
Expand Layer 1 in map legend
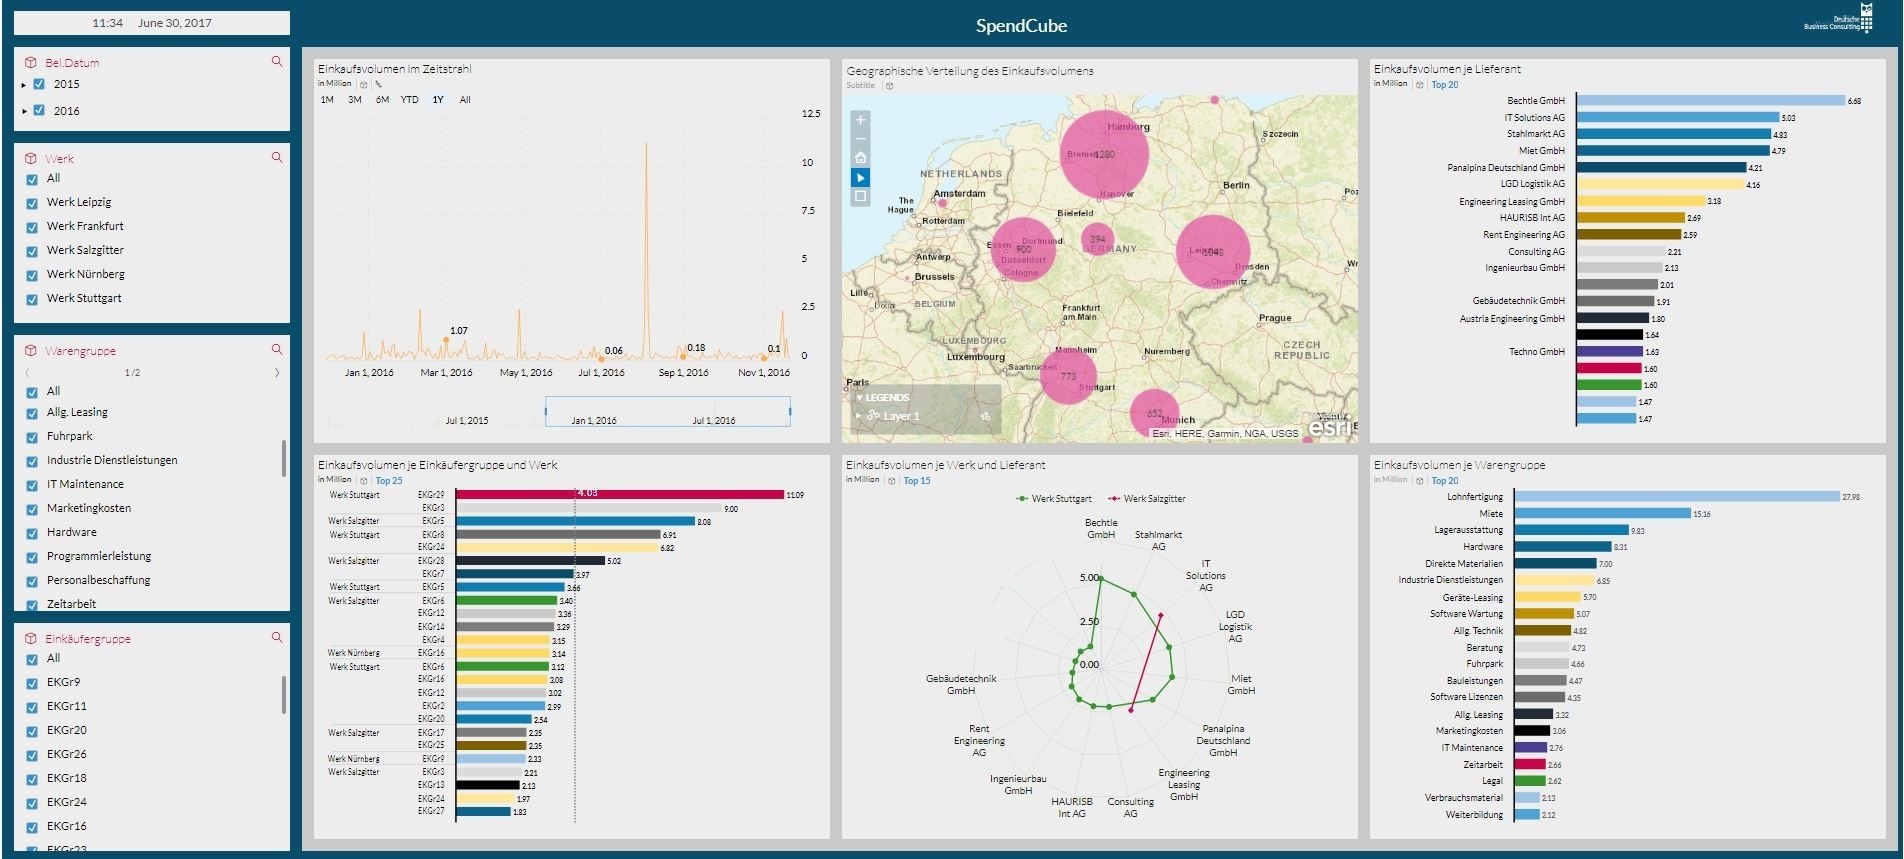point(858,416)
